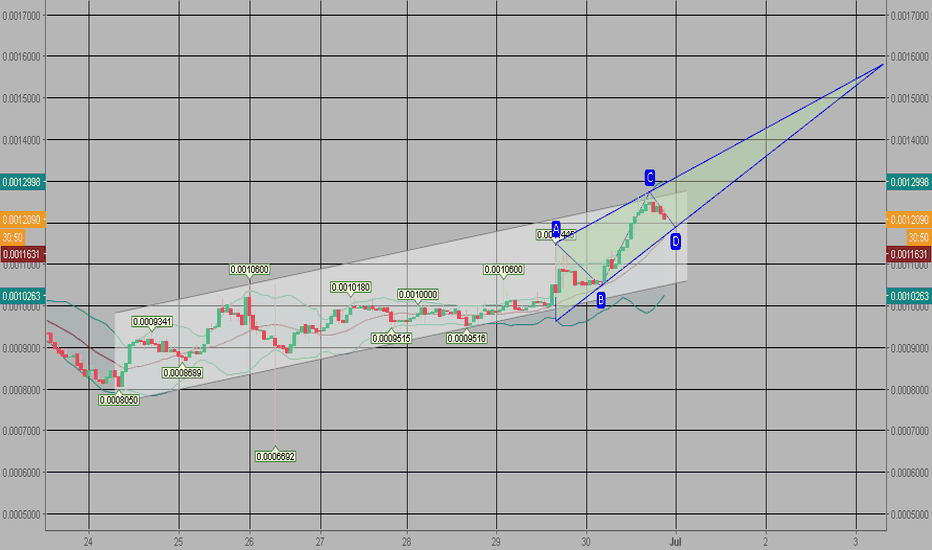
Task: Click the 0.0014000 level on right price axis
Action: [909, 140]
